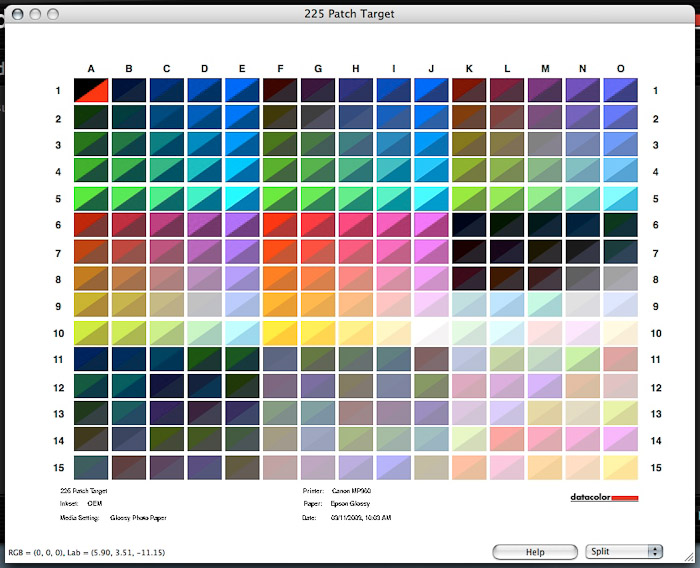Open the Split view dropdown
700x568 pixels.
624,551
